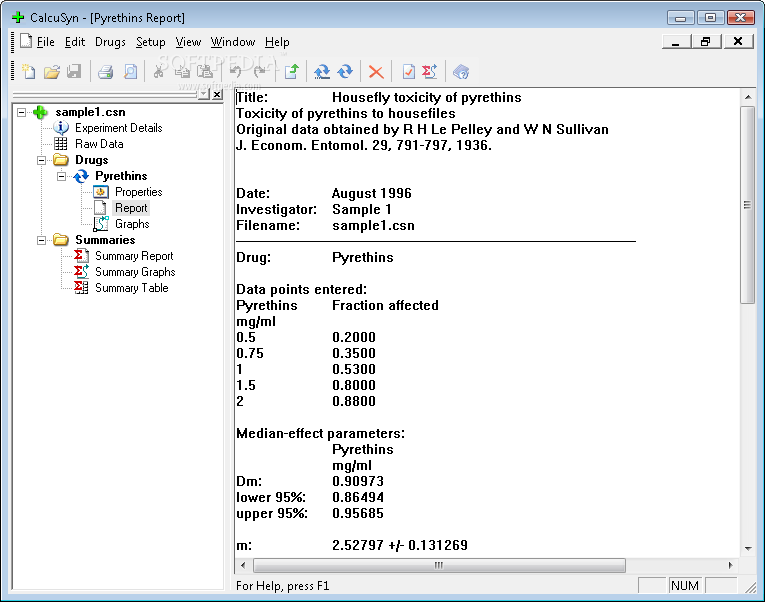Select the Graphs tree item
Viewport: 765px width, 602px height.
click(x=132, y=224)
